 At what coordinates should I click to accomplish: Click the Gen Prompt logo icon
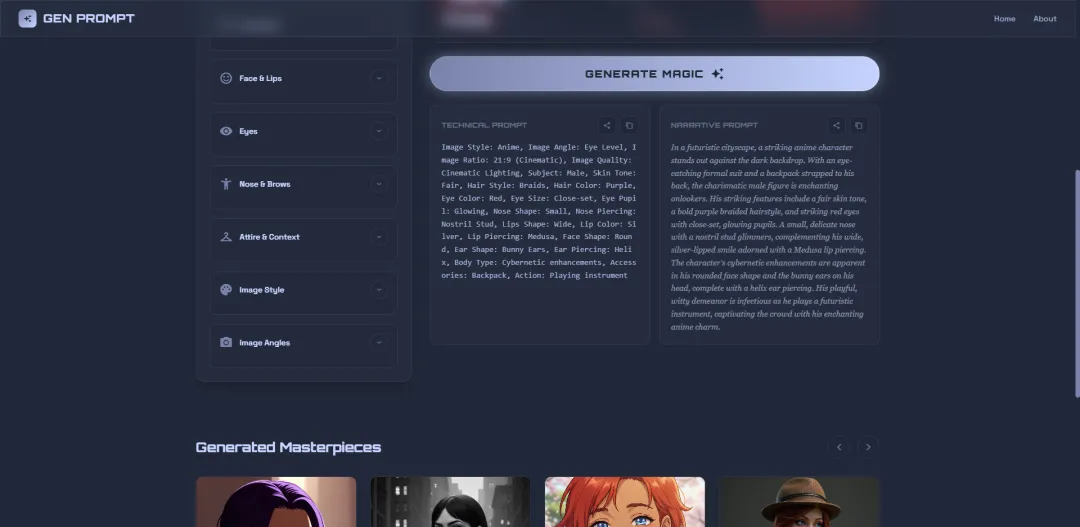click(x=28, y=19)
